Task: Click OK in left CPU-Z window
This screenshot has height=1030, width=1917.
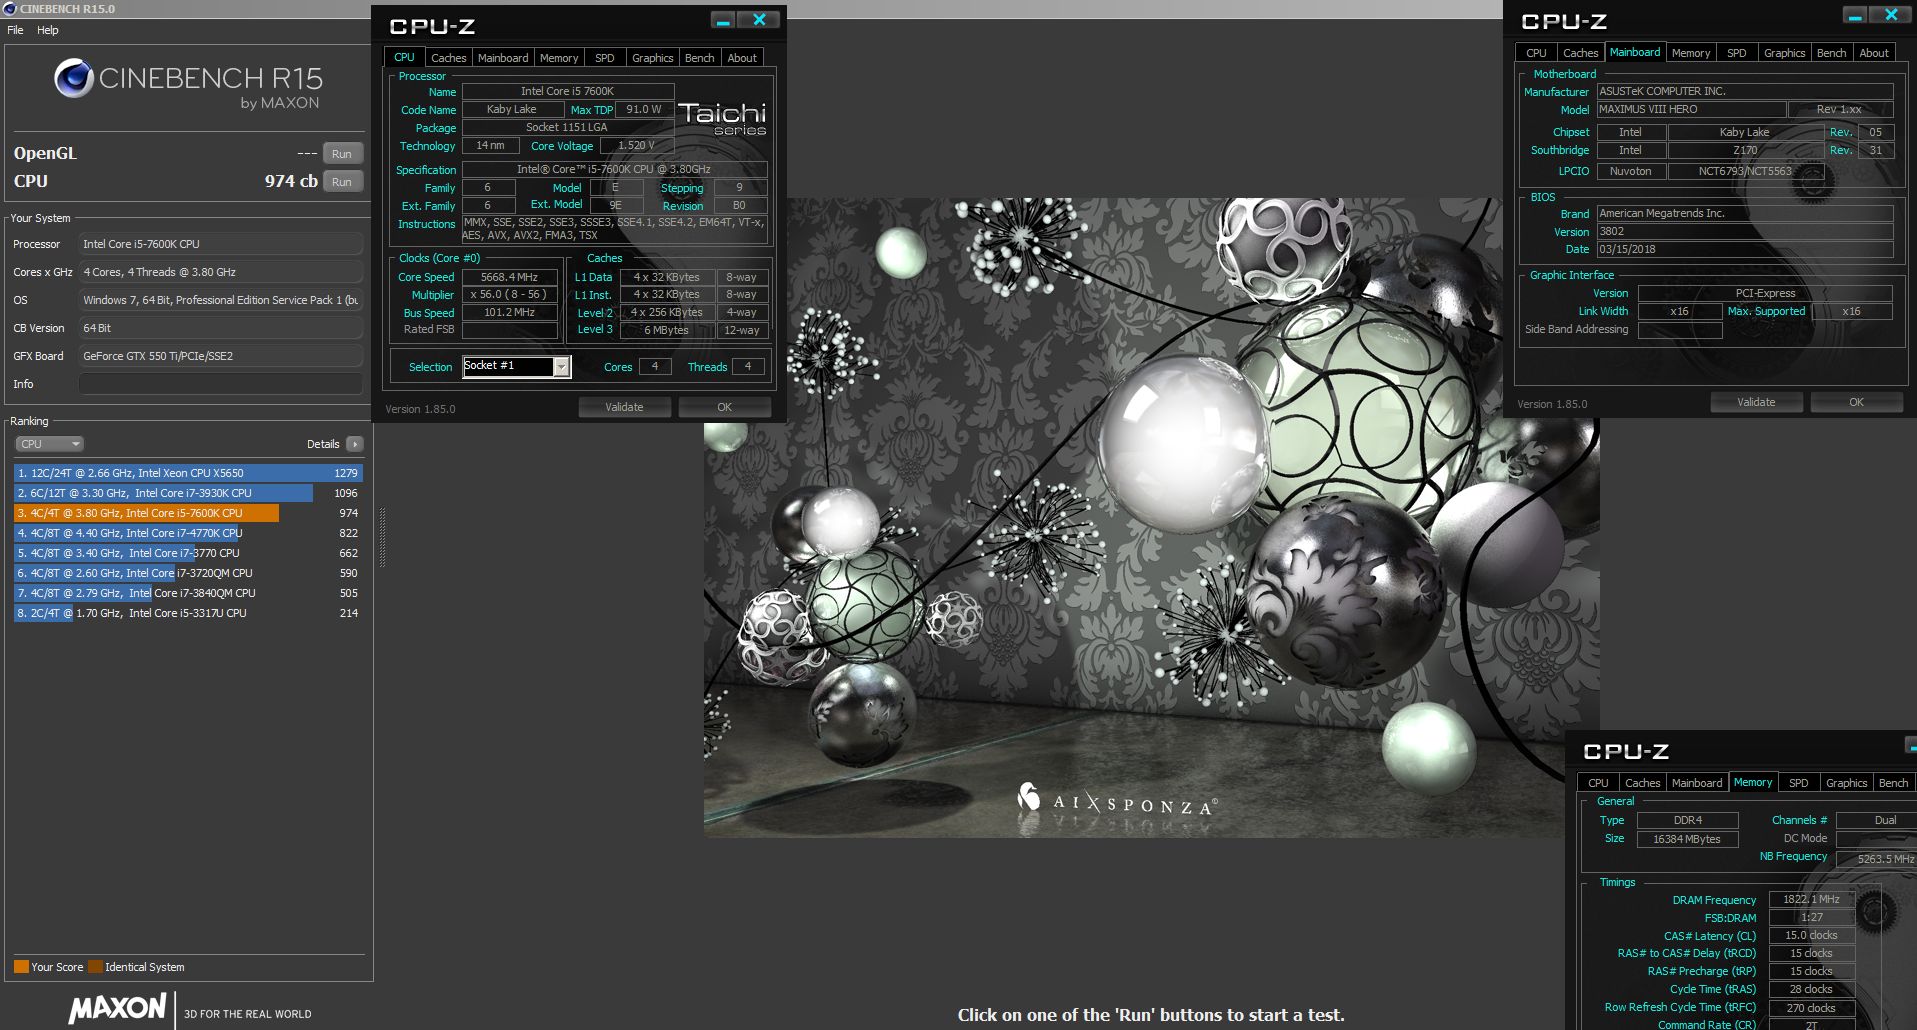Action: click(x=725, y=407)
